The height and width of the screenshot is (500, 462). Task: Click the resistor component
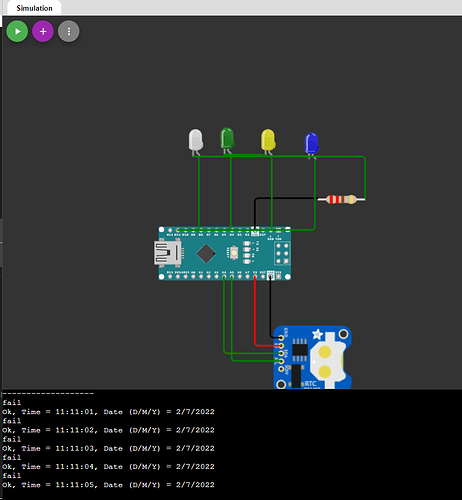pos(341,199)
